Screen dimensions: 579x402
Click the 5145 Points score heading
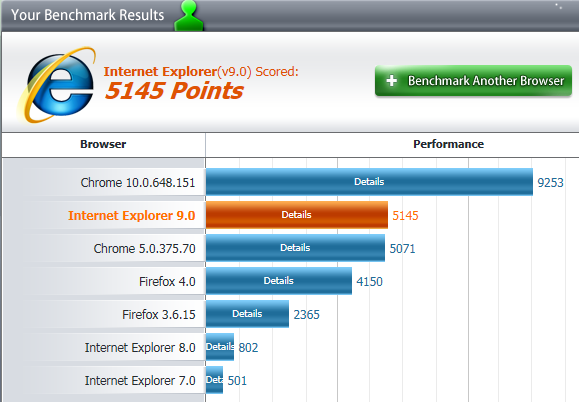click(x=174, y=91)
